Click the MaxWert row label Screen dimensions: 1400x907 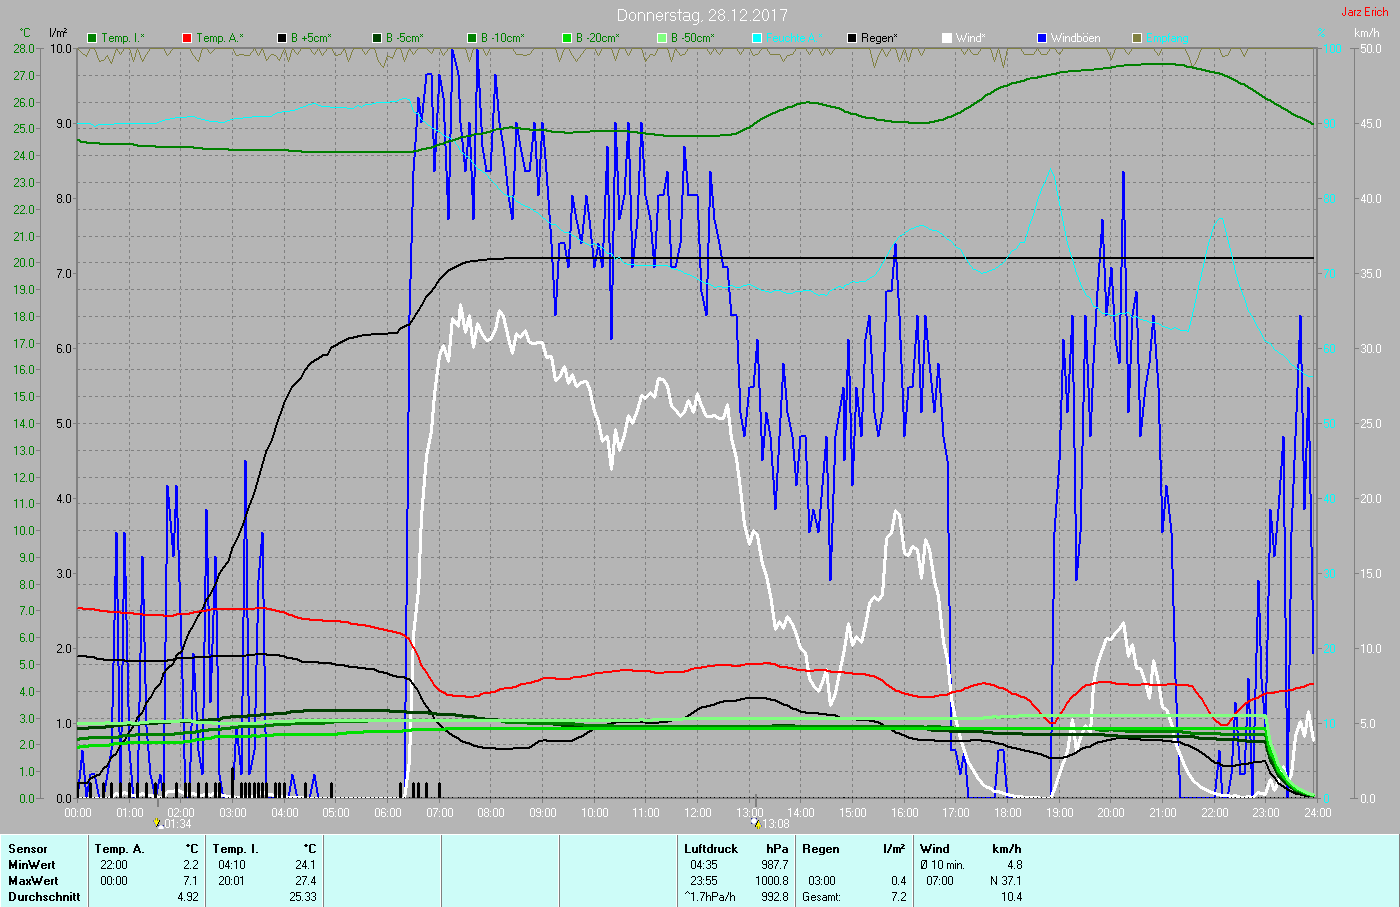pyautogui.click(x=33, y=881)
